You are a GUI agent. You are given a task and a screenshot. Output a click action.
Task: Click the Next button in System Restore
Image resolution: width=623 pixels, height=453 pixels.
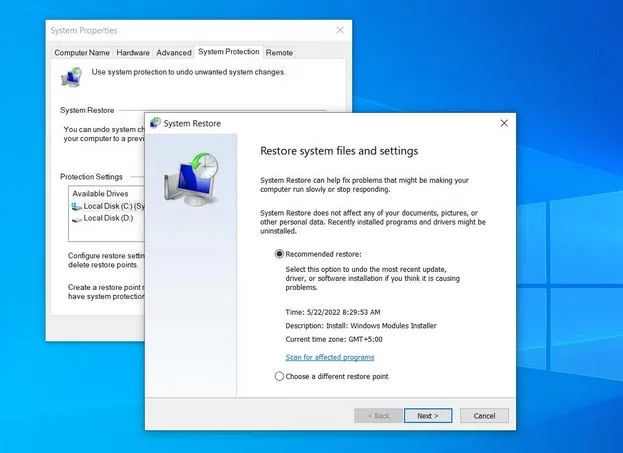coord(428,416)
